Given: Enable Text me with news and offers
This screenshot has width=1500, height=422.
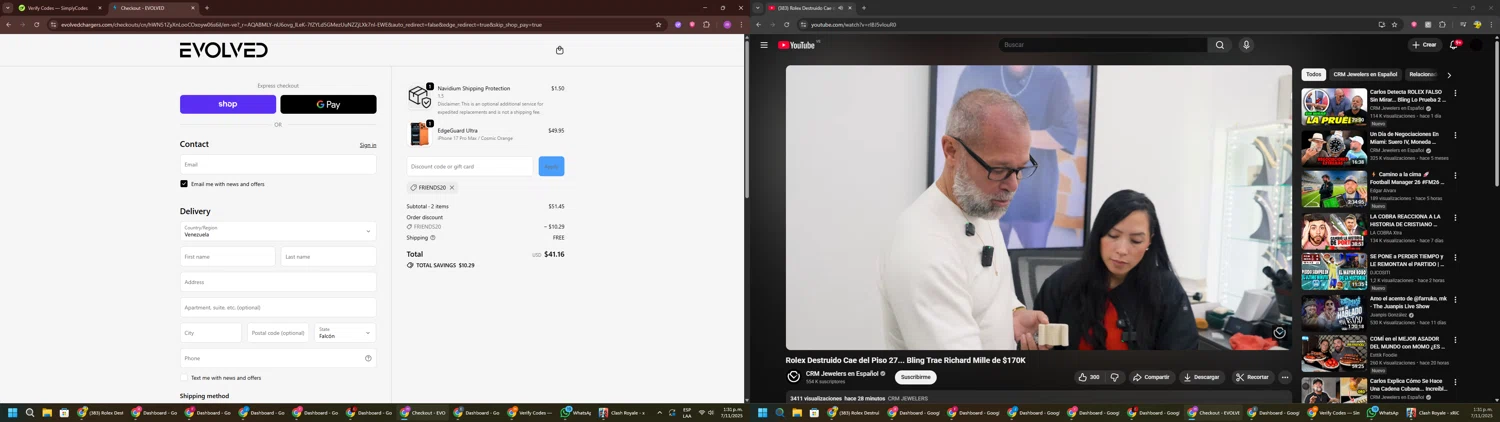Looking at the screenshot, I should coord(184,378).
